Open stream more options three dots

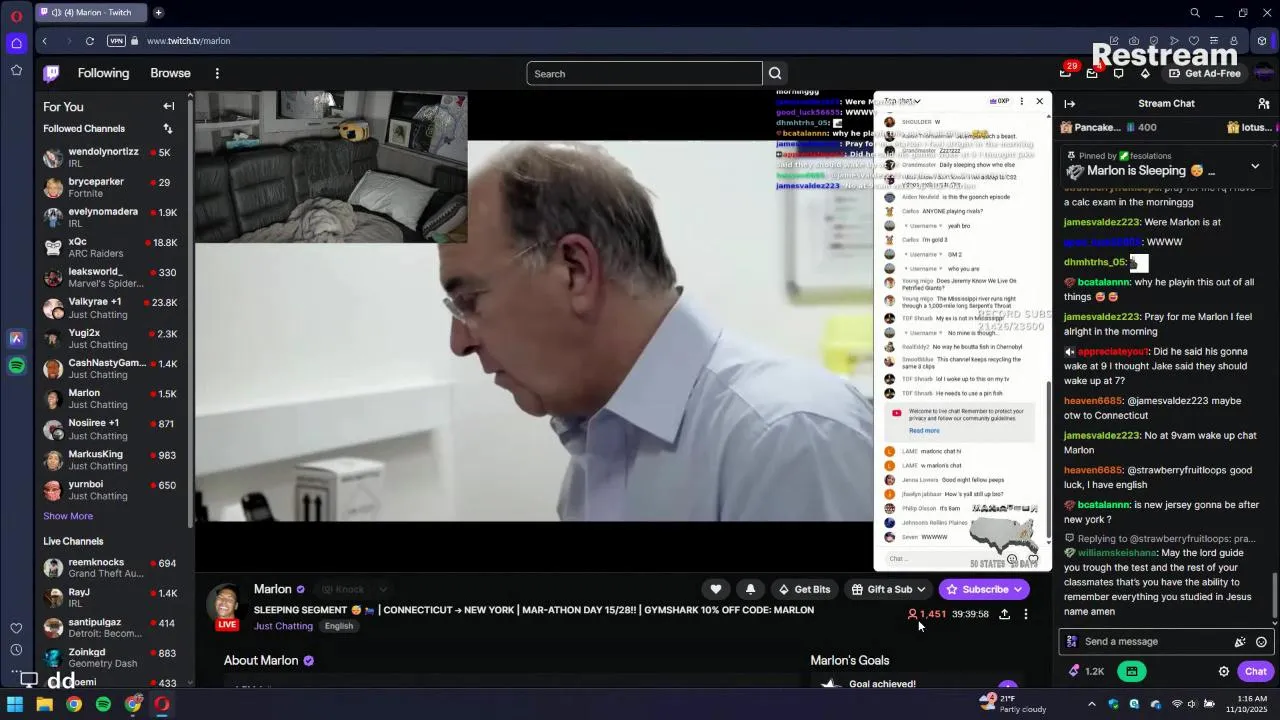[1025, 614]
